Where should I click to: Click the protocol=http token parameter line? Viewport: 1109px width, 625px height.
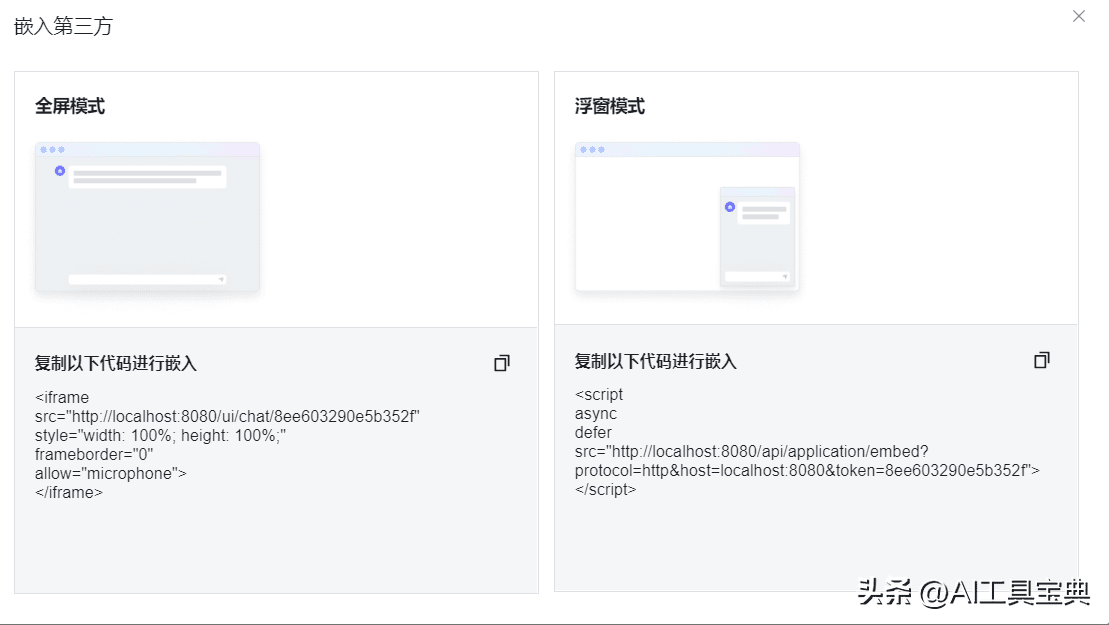coord(807,471)
